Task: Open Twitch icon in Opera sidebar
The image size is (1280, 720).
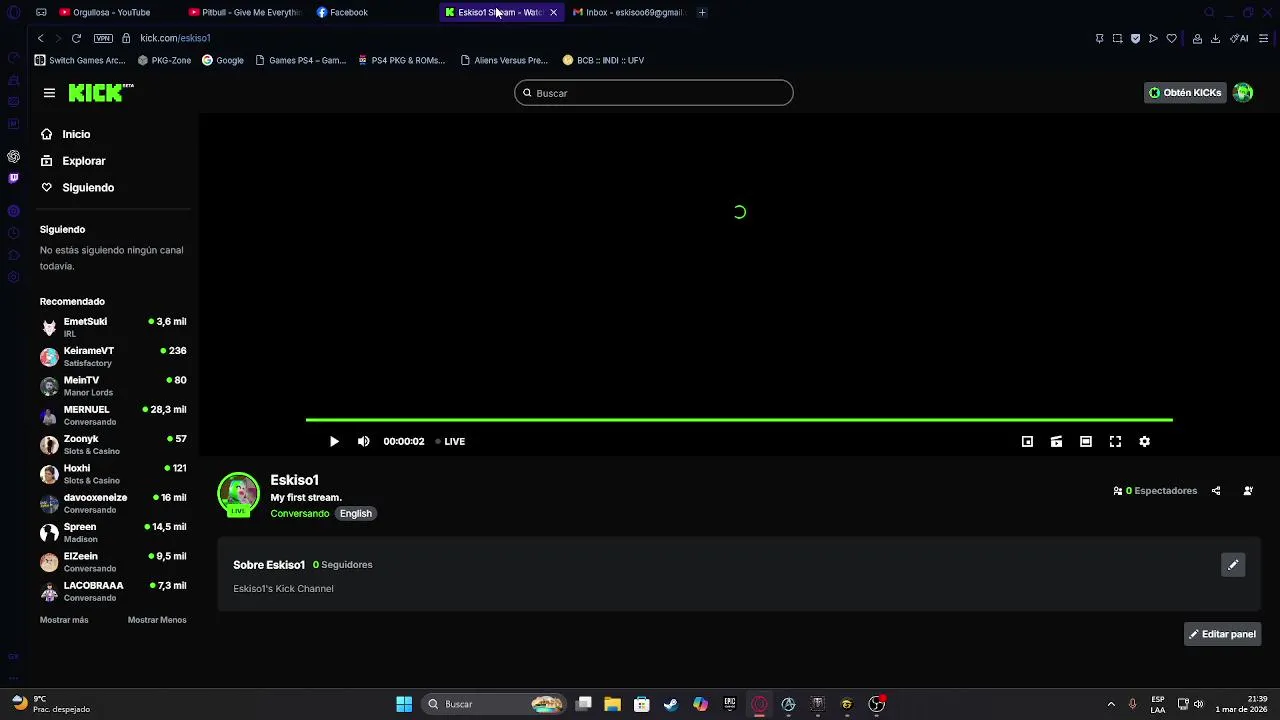Action: point(13,178)
